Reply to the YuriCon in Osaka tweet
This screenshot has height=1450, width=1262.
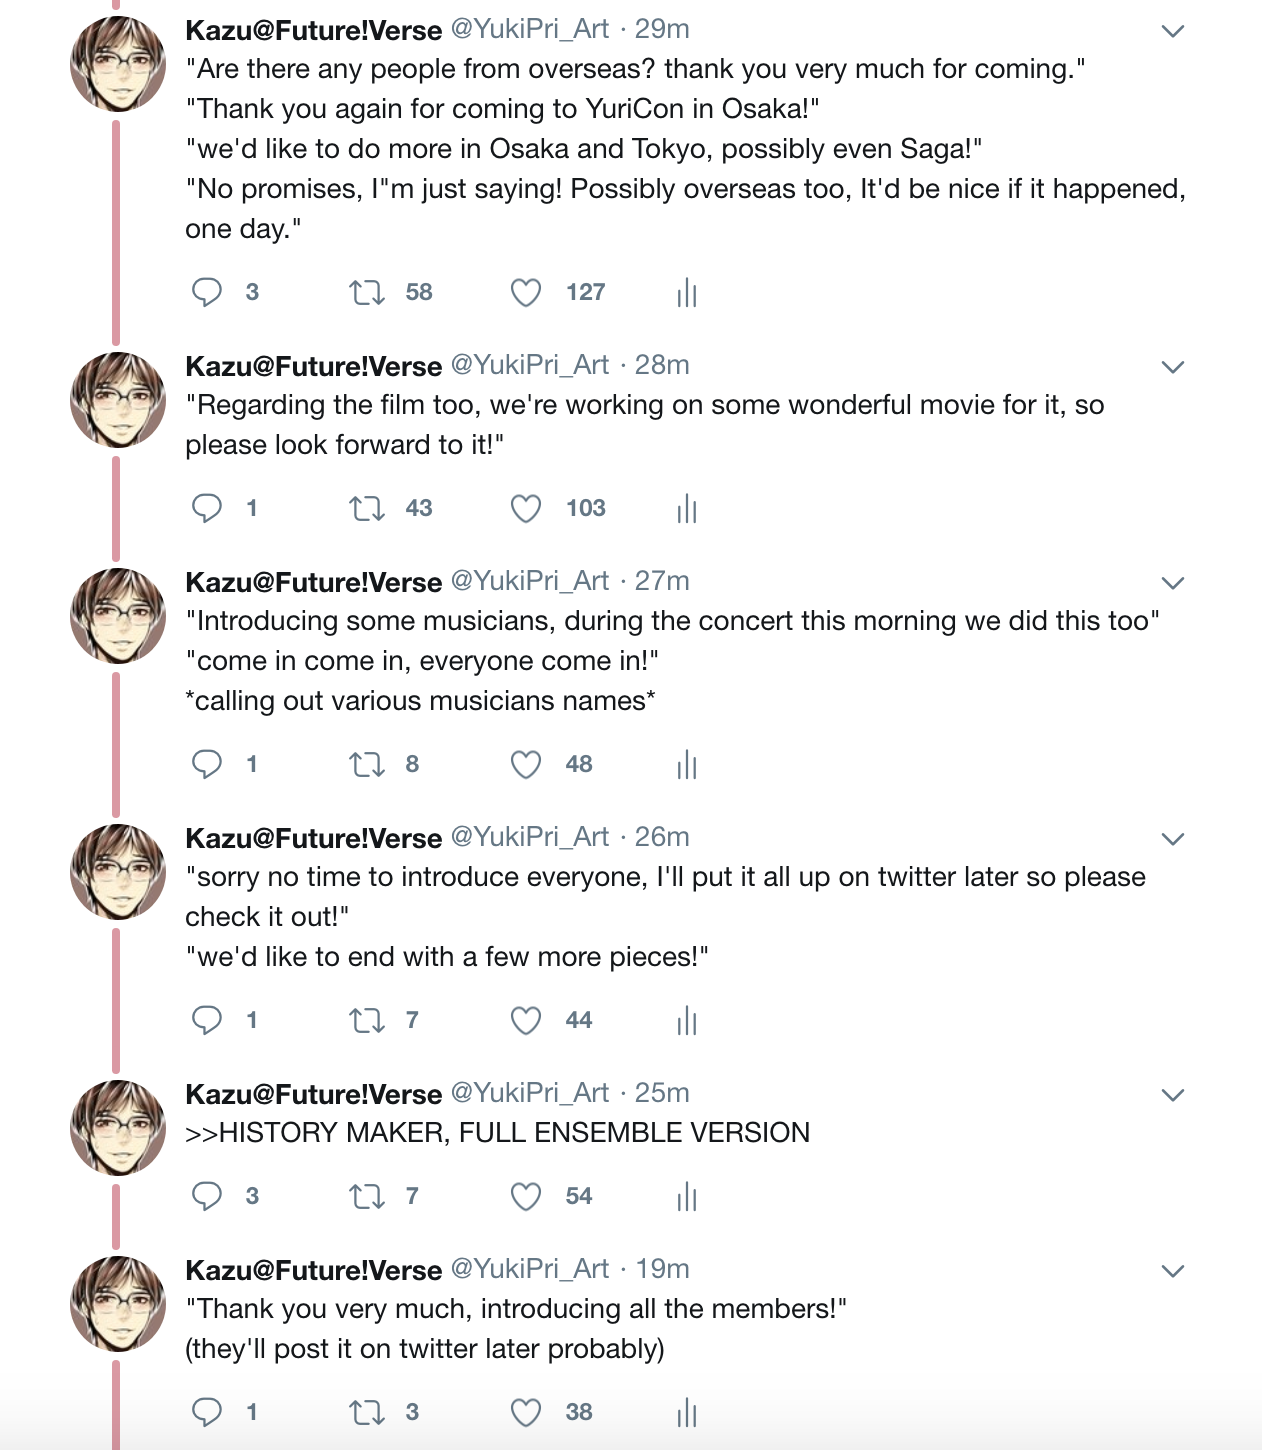coord(207,292)
